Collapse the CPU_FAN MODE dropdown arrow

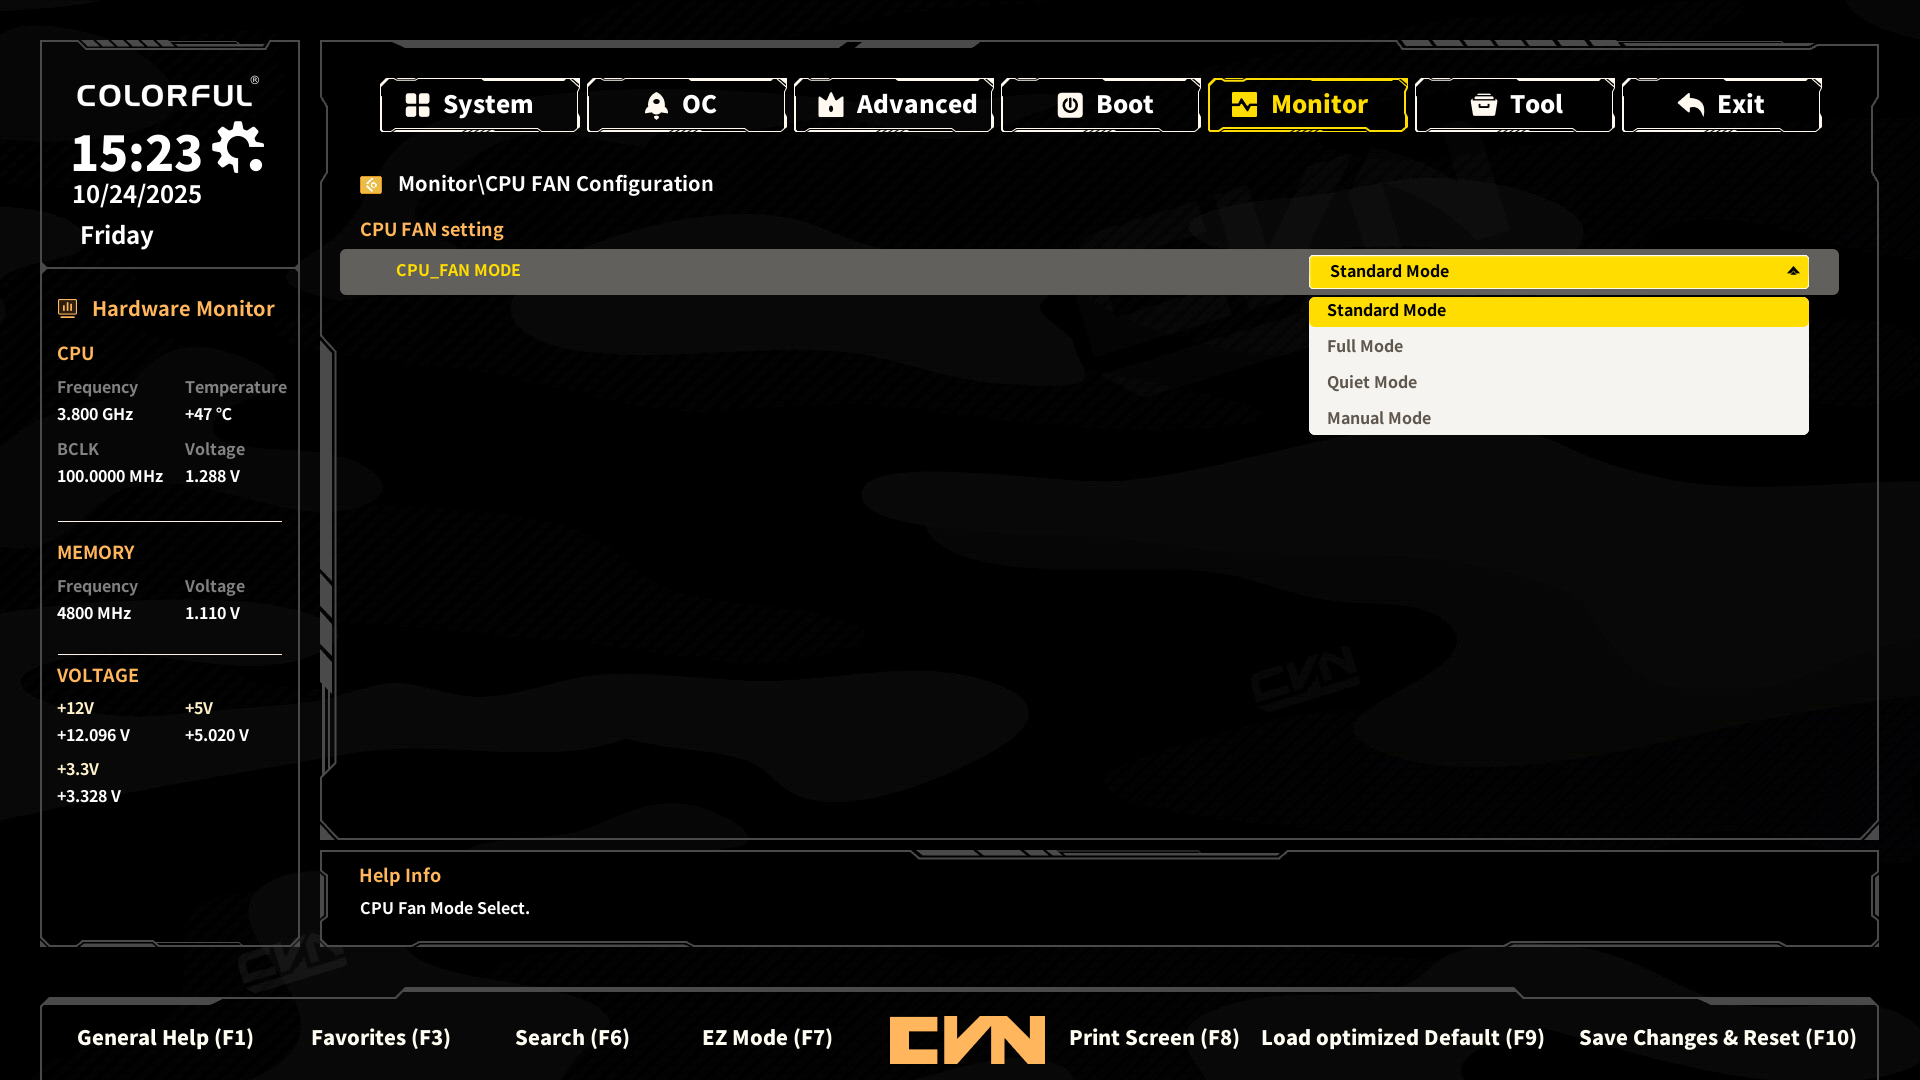tap(1793, 271)
